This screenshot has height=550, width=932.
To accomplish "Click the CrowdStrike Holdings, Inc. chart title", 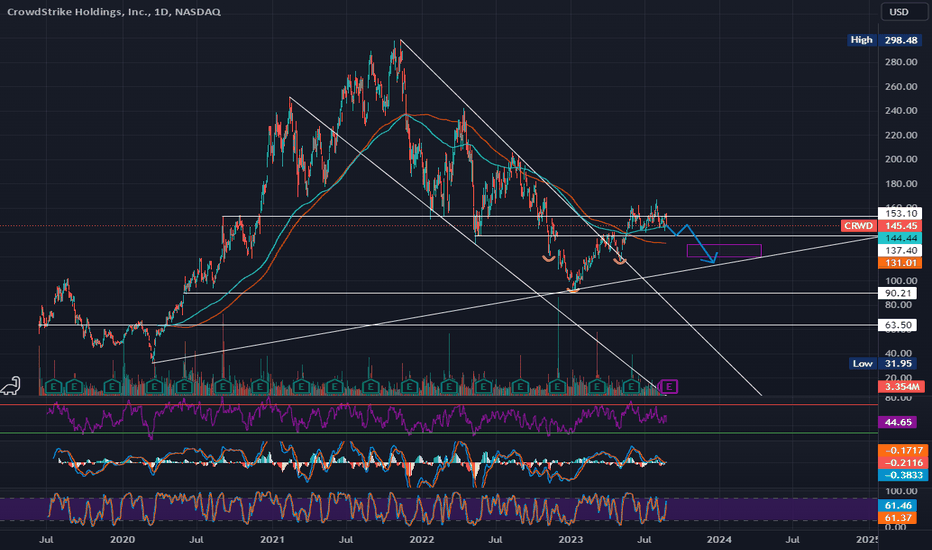I will click(x=78, y=11).
